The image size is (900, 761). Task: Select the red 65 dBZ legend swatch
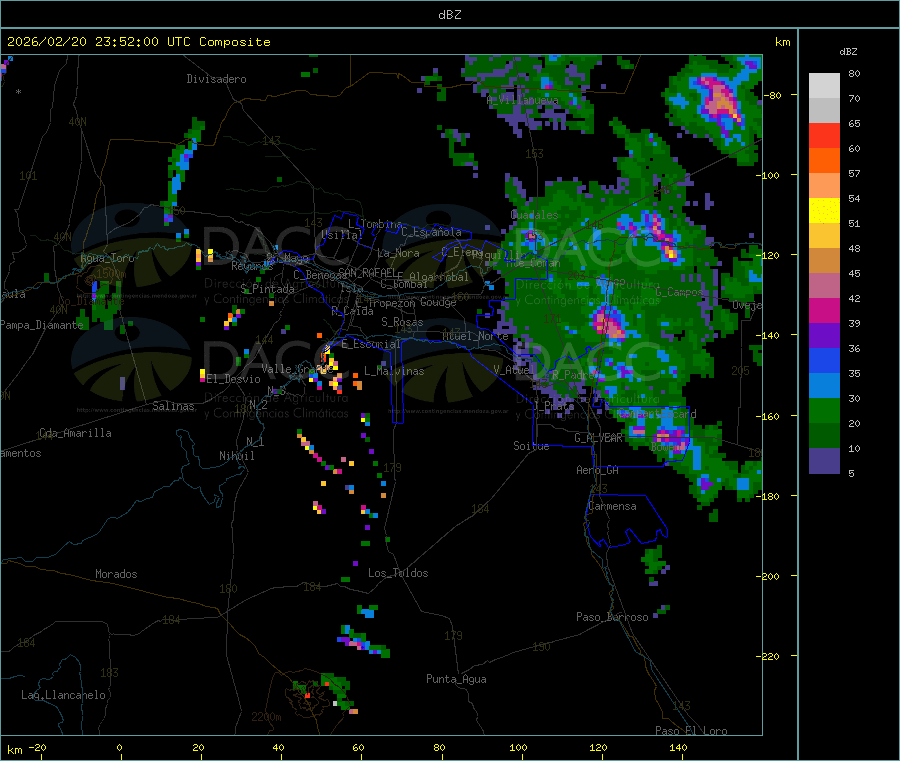pyautogui.click(x=824, y=135)
